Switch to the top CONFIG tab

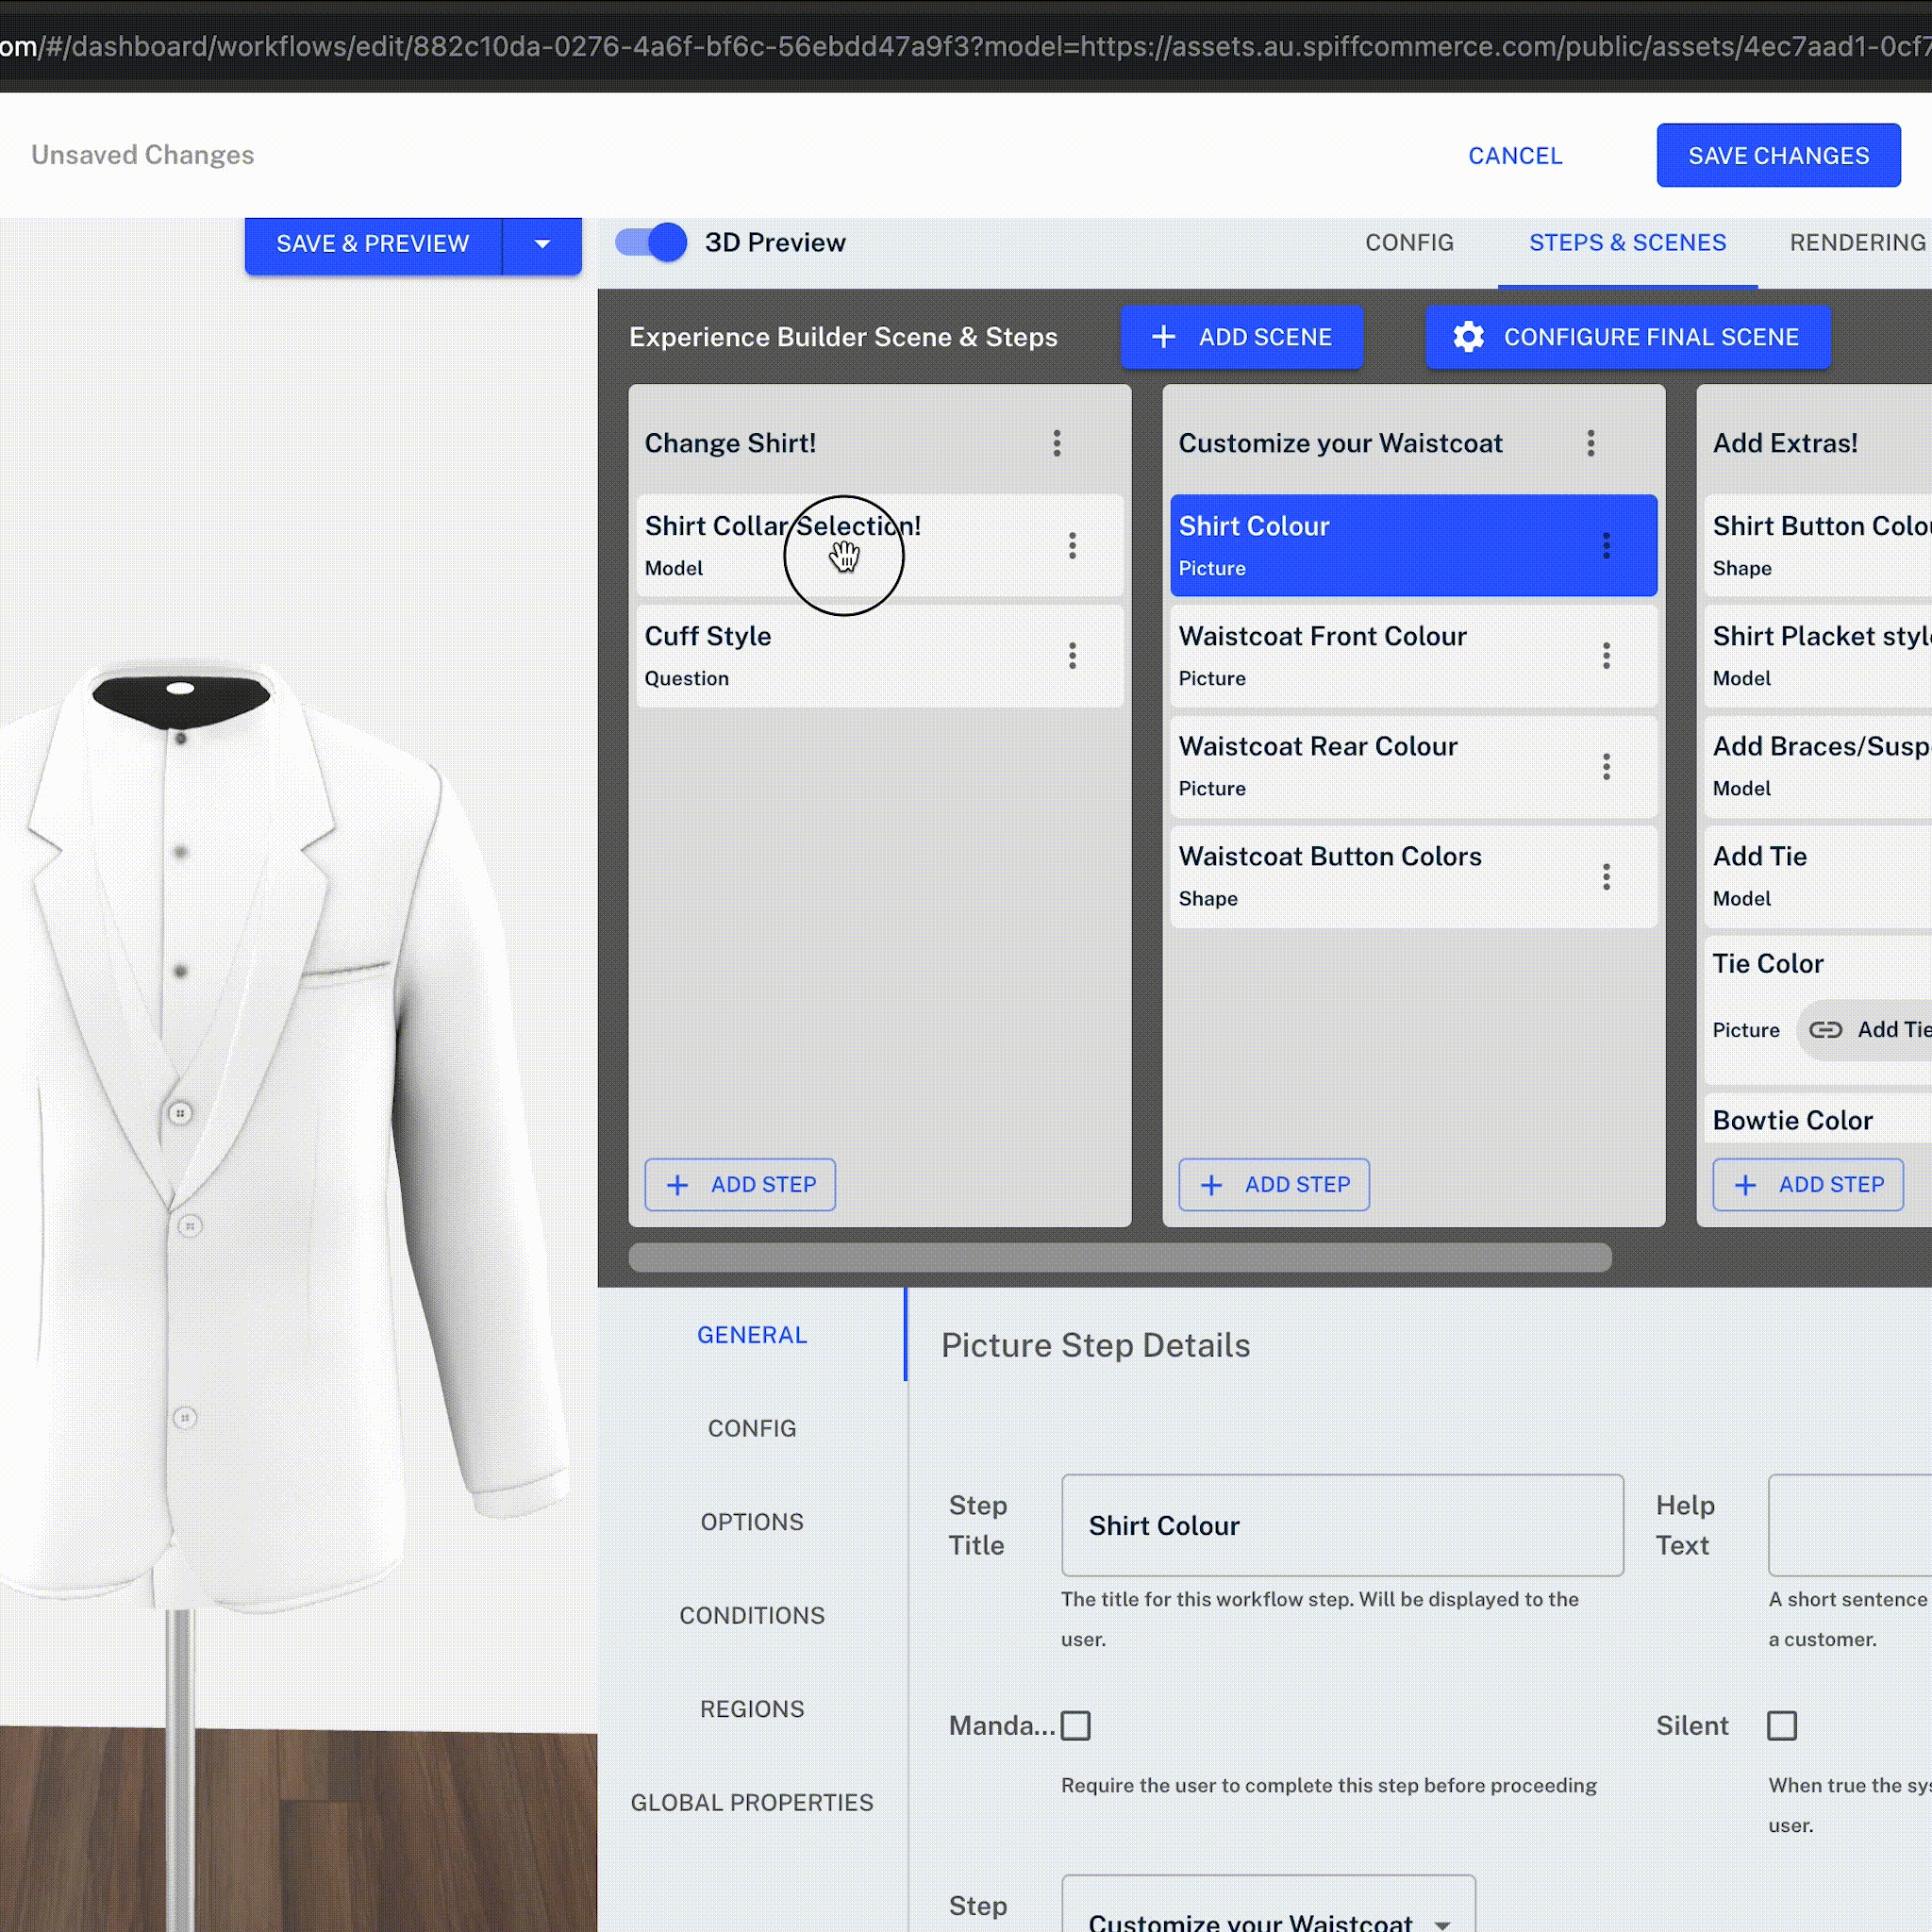point(1409,243)
